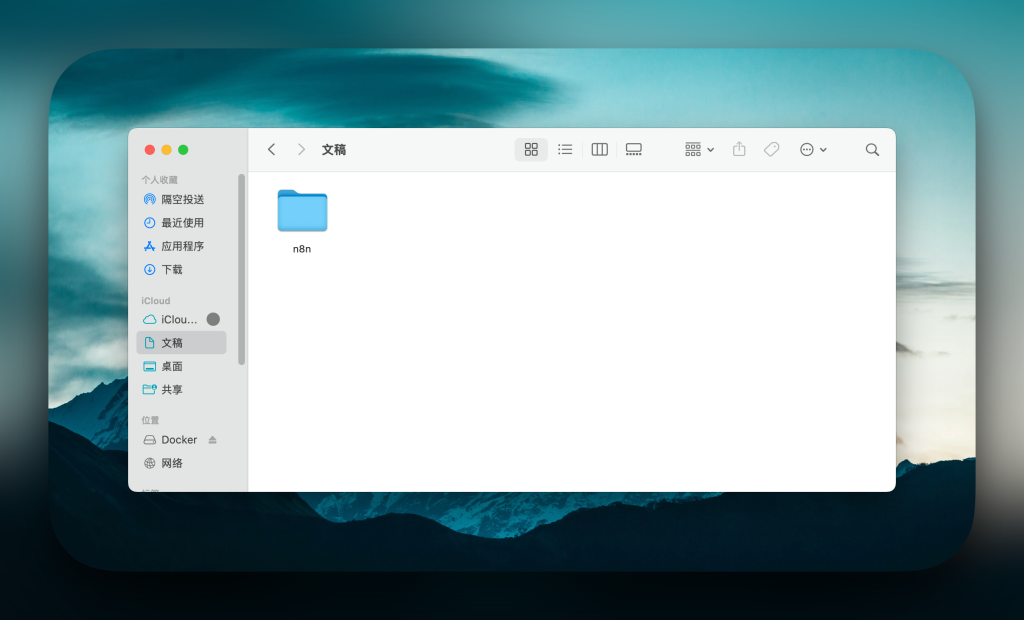Click the 桌面 desktop icon
The width and height of the screenshot is (1024, 620).
pos(150,367)
